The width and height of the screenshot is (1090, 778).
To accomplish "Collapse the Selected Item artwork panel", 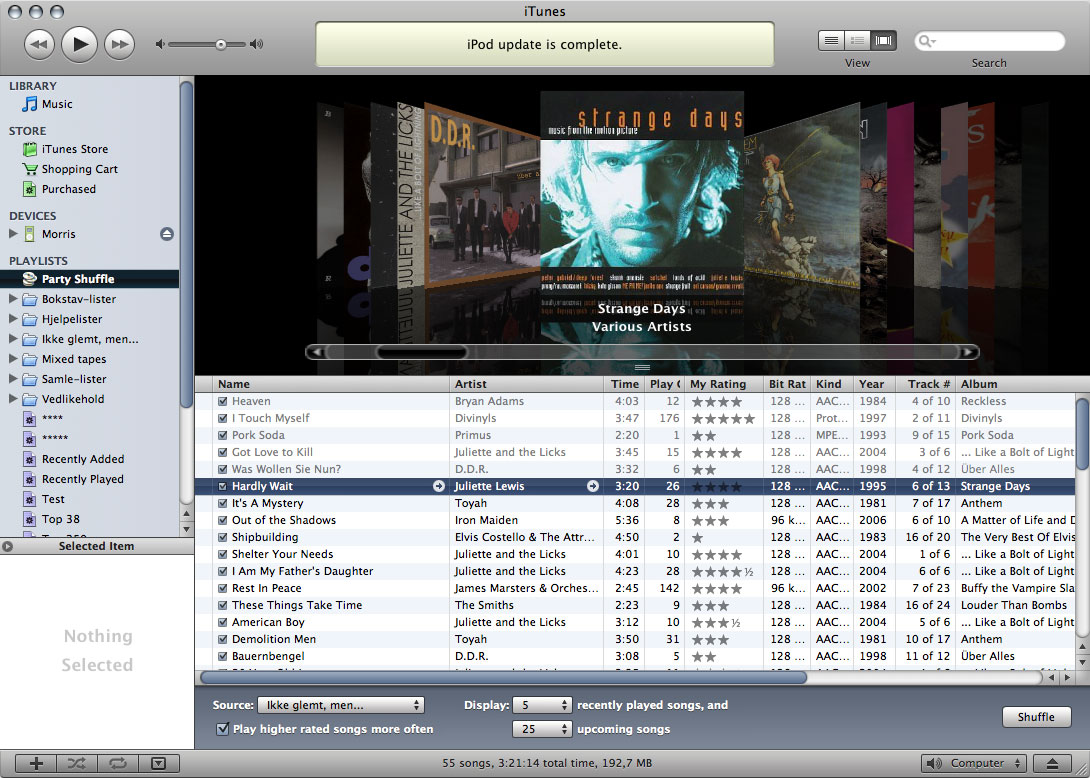I will pyautogui.click(x=8, y=546).
